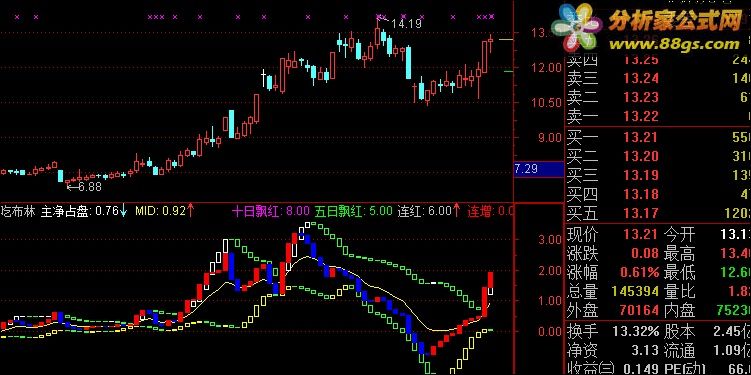Select the 卖四 ask row
The height and width of the screenshot is (375, 751).
[658, 60]
